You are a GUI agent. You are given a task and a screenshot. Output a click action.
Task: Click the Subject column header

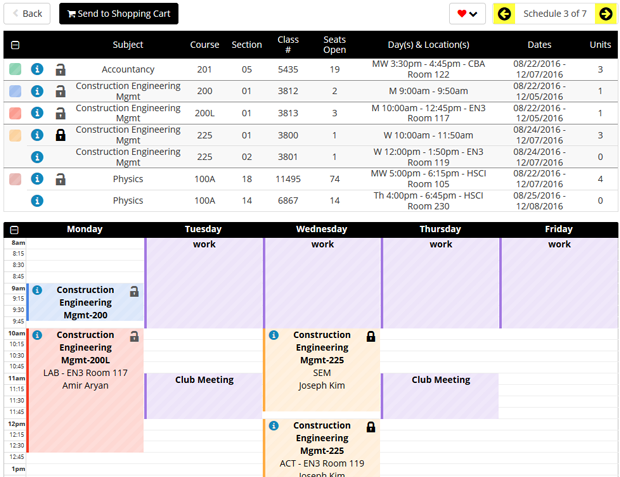coord(128,45)
